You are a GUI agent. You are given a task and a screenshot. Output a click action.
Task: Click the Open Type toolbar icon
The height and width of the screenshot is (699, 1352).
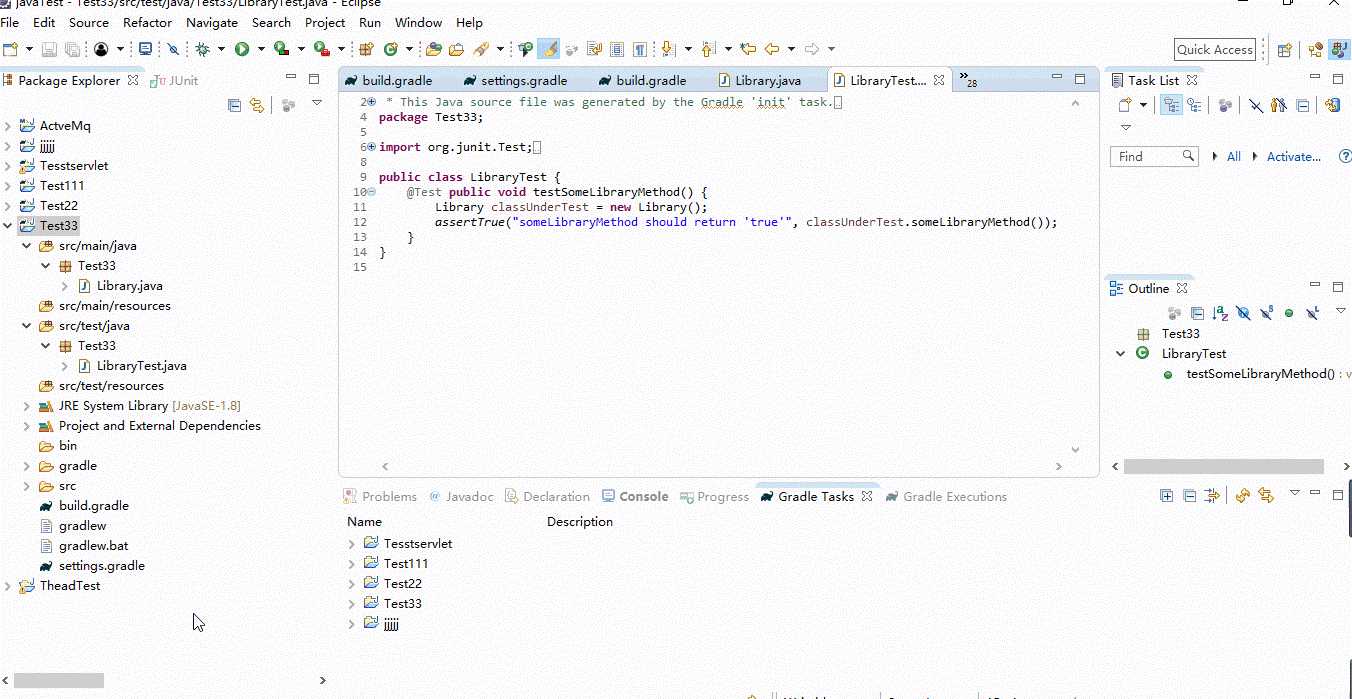click(433, 49)
